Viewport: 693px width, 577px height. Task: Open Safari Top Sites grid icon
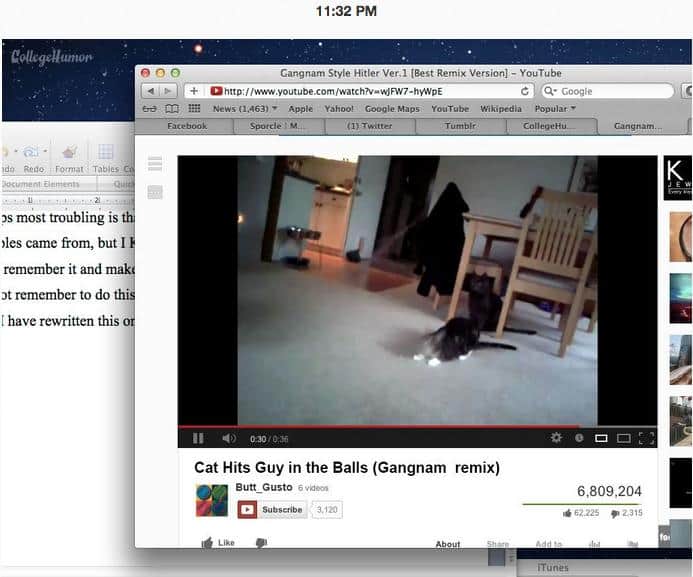coord(194,108)
